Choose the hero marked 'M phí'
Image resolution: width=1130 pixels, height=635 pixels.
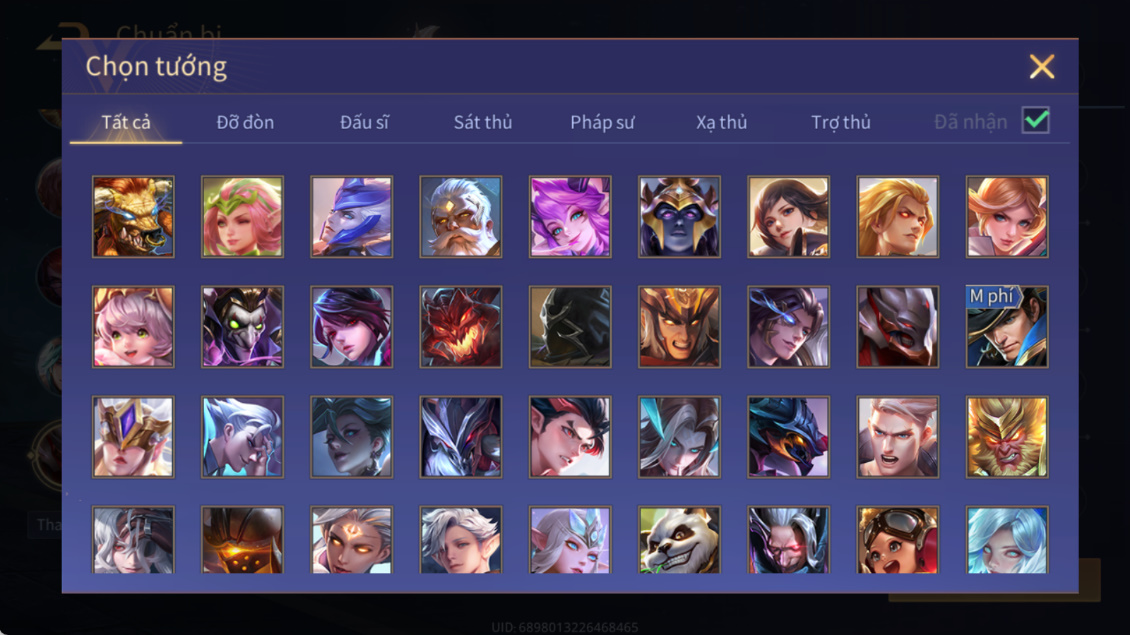coord(1007,327)
